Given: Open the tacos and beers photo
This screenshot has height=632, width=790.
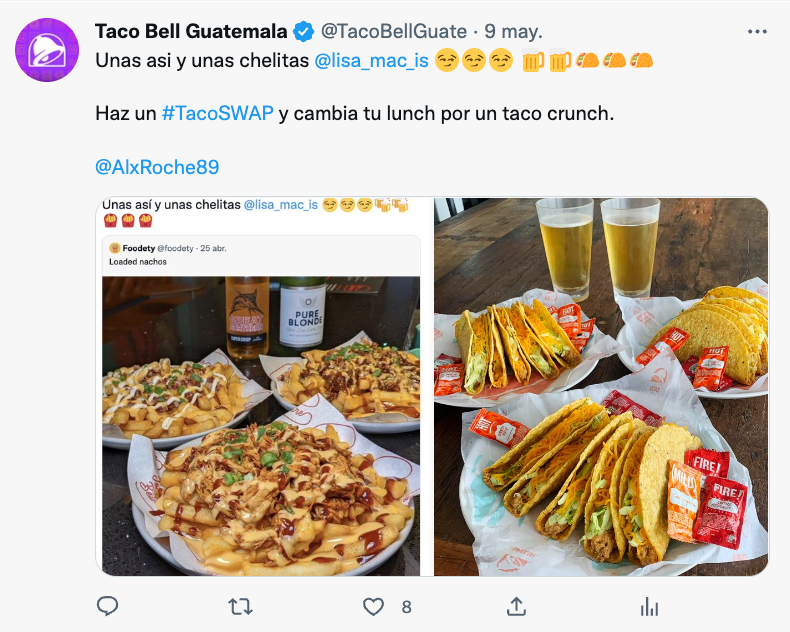Looking at the screenshot, I should coord(601,387).
